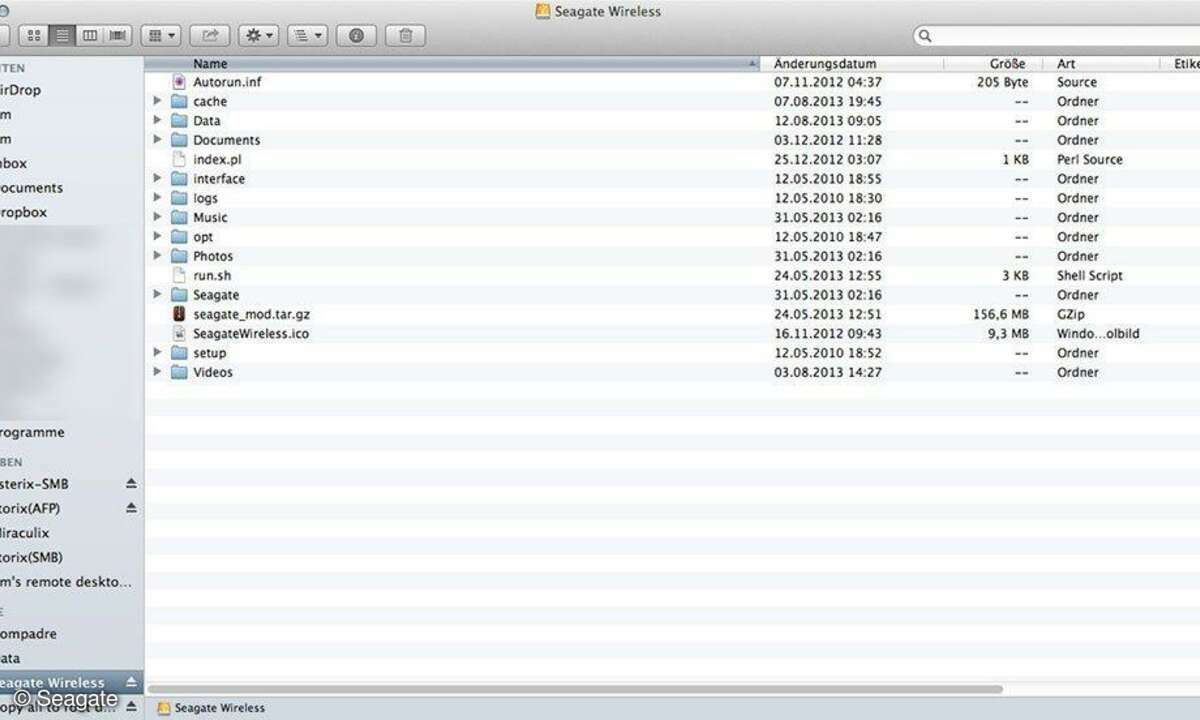The height and width of the screenshot is (720, 1200).
Task: Click the SeagateWireless.ico file icon
Action: pos(179,333)
